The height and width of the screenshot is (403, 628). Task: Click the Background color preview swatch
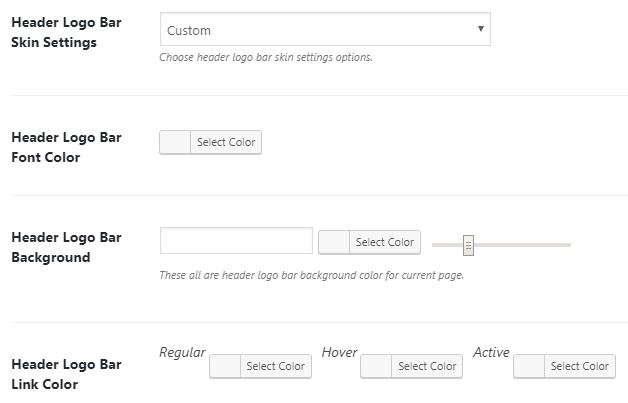334,242
